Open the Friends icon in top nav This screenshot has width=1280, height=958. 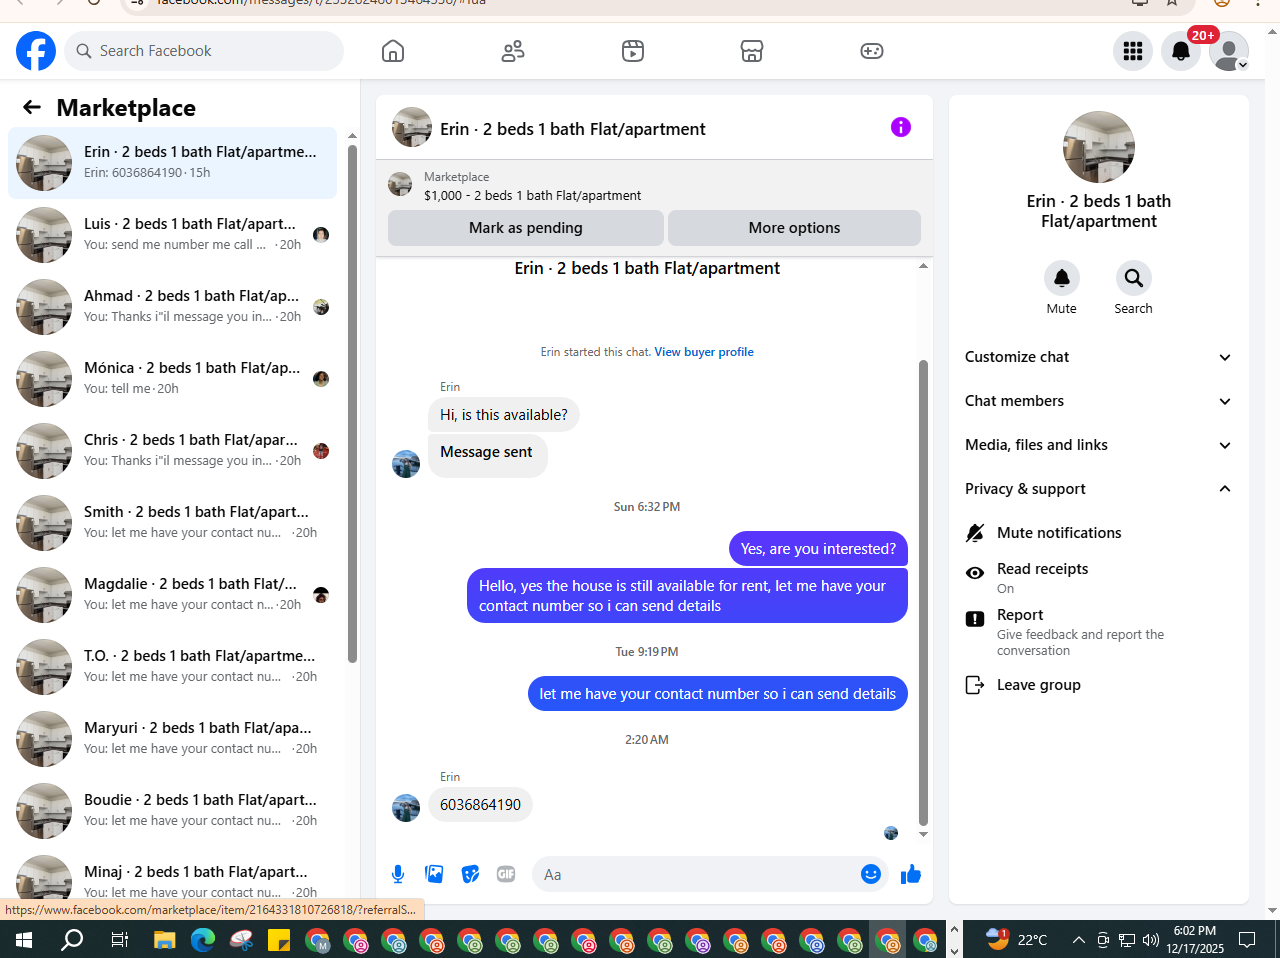pyautogui.click(x=513, y=51)
